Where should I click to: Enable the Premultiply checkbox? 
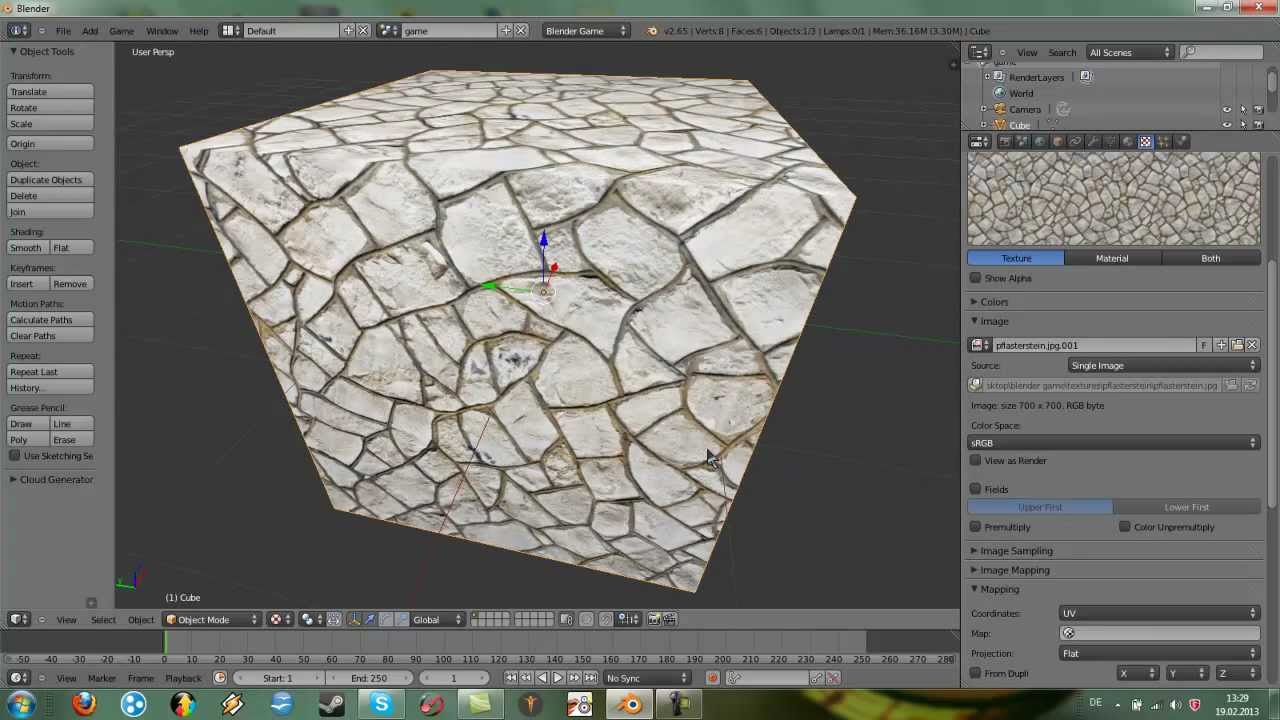[975, 527]
